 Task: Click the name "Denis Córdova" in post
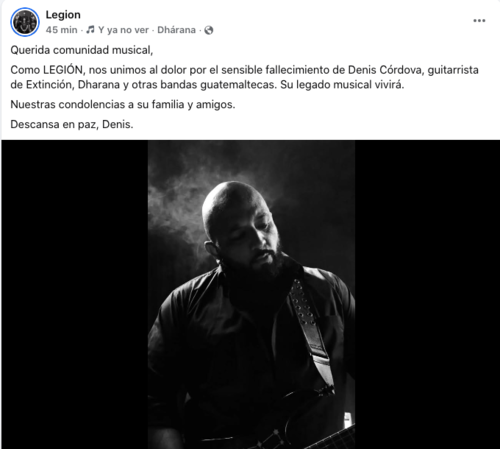click(385, 70)
